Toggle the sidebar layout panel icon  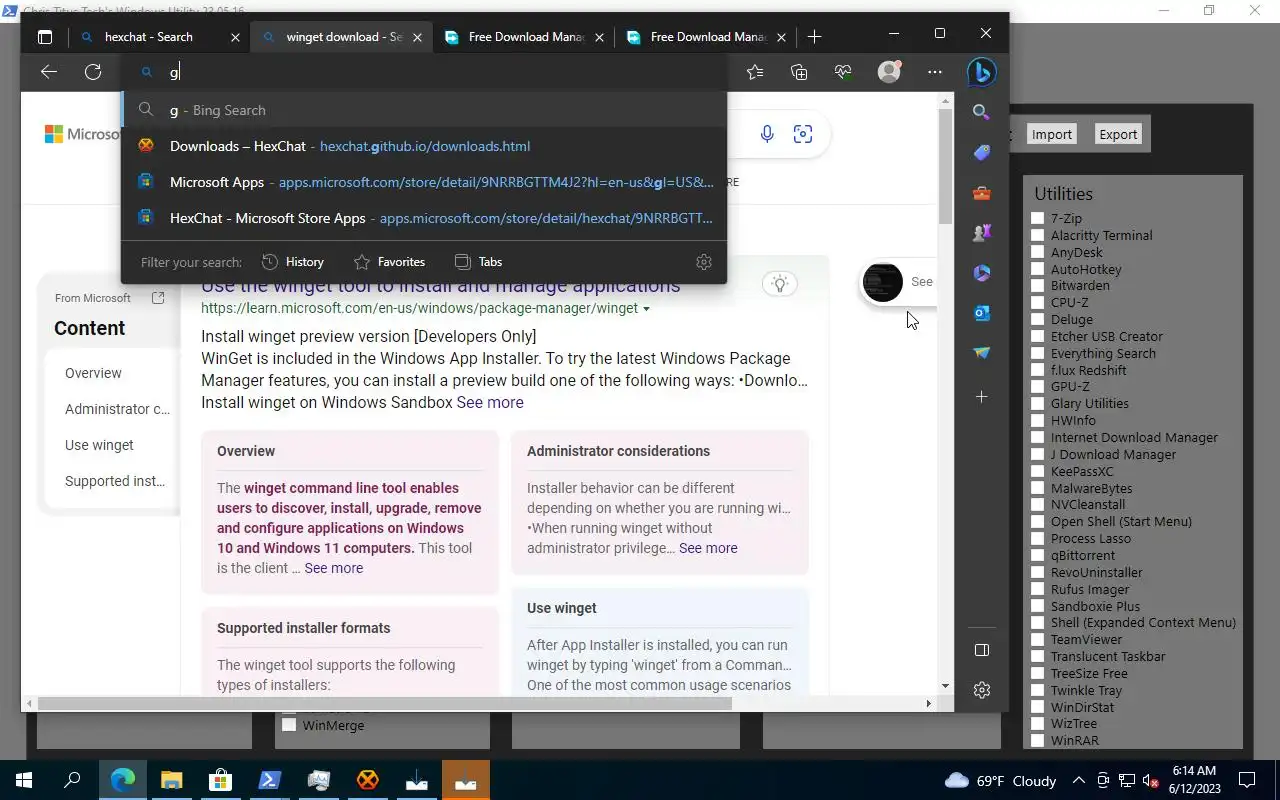point(981,650)
